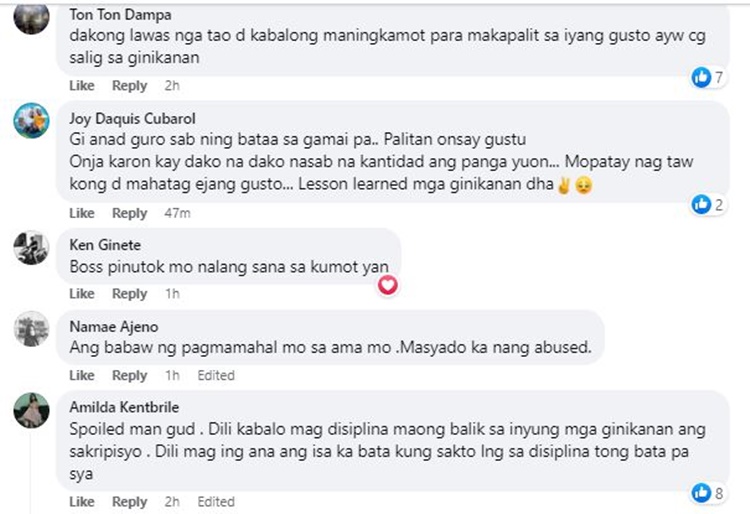Screen dimensions: 750x514
Task: Click the like reaction count on Joy Daquis Cubarol's comment
Action: (x=718, y=205)
